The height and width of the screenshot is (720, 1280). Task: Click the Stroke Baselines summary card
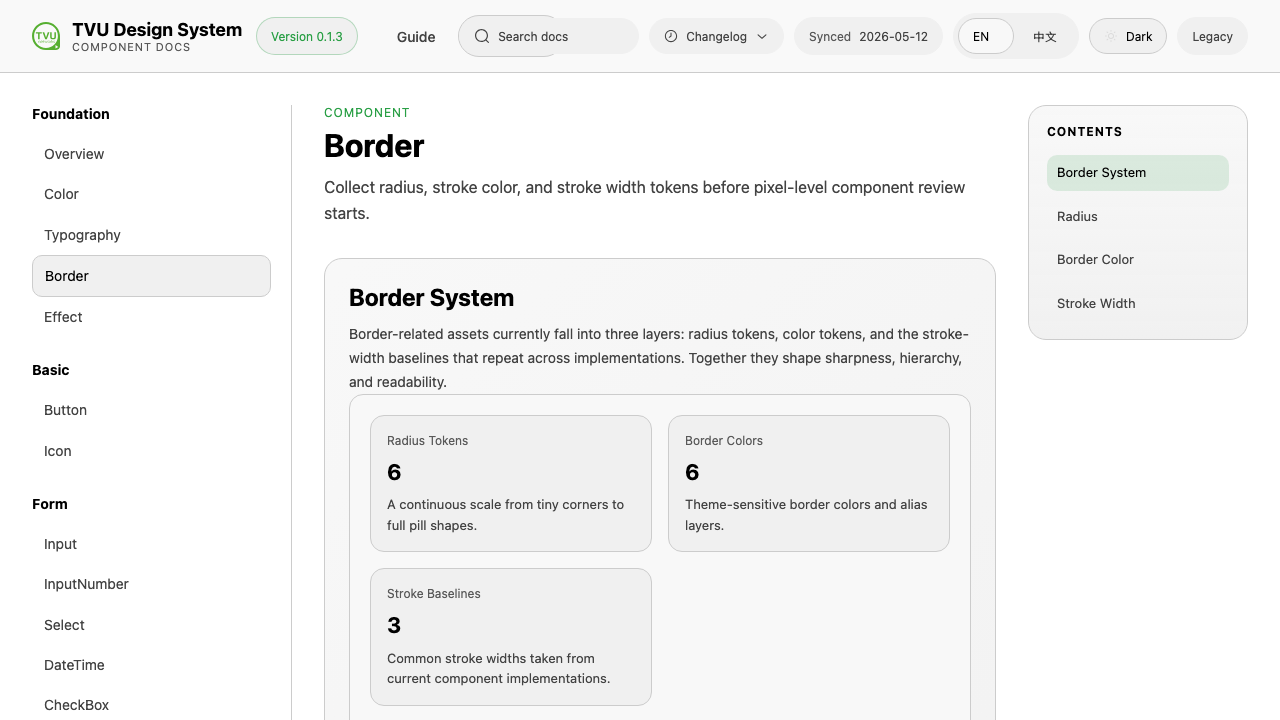tap(511, 637)
